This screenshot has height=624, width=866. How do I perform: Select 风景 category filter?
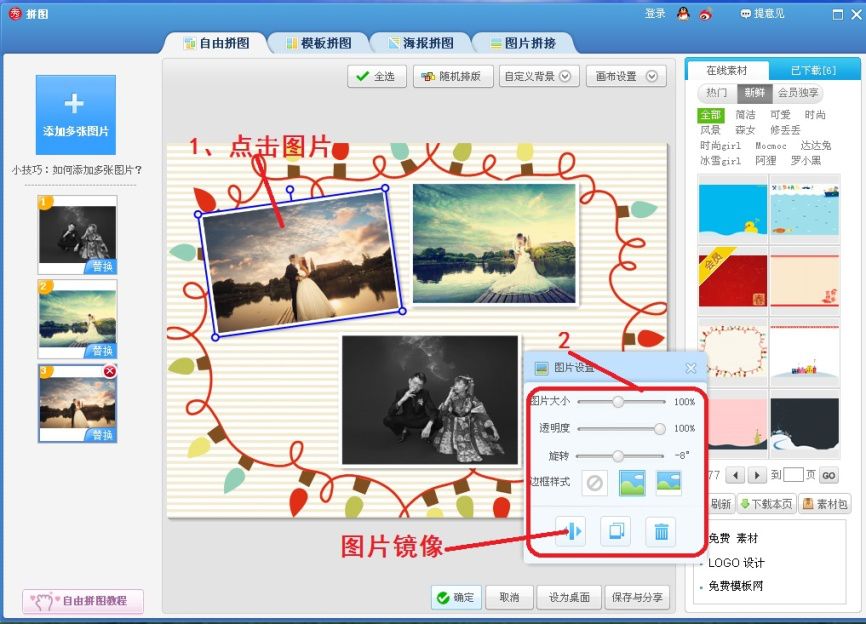point(710,130)
